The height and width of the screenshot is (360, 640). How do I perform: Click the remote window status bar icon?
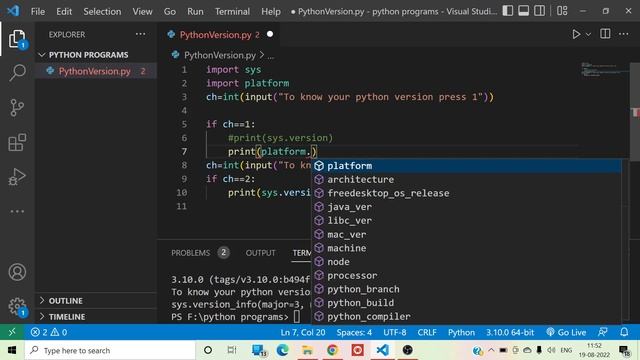click(x=12, y=332)
